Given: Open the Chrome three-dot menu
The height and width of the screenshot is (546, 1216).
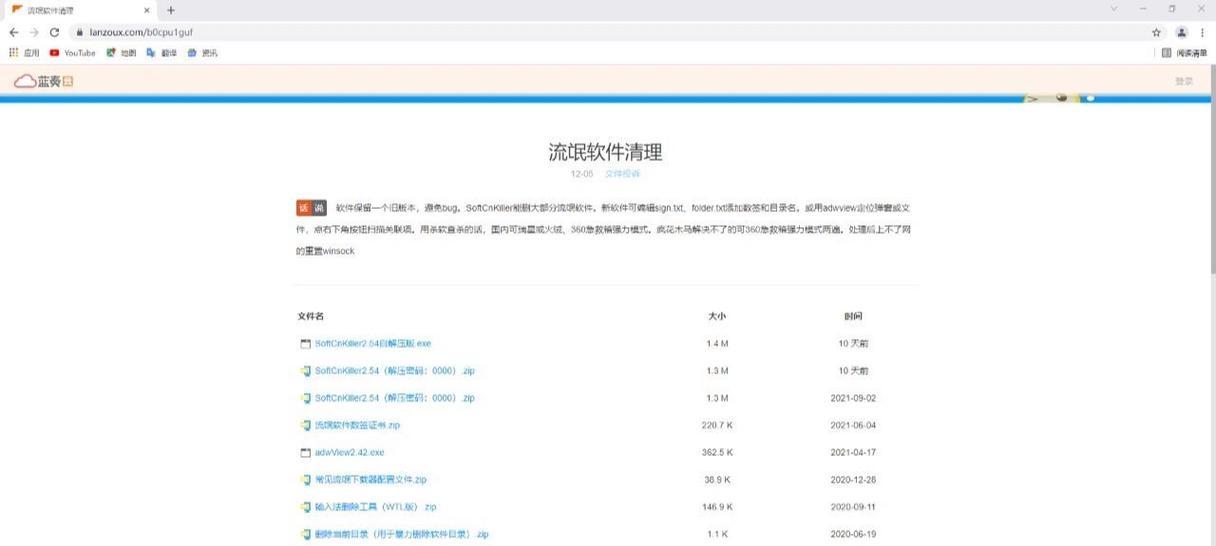Looking at the screenshot, I should click(x=1202, y=32).
